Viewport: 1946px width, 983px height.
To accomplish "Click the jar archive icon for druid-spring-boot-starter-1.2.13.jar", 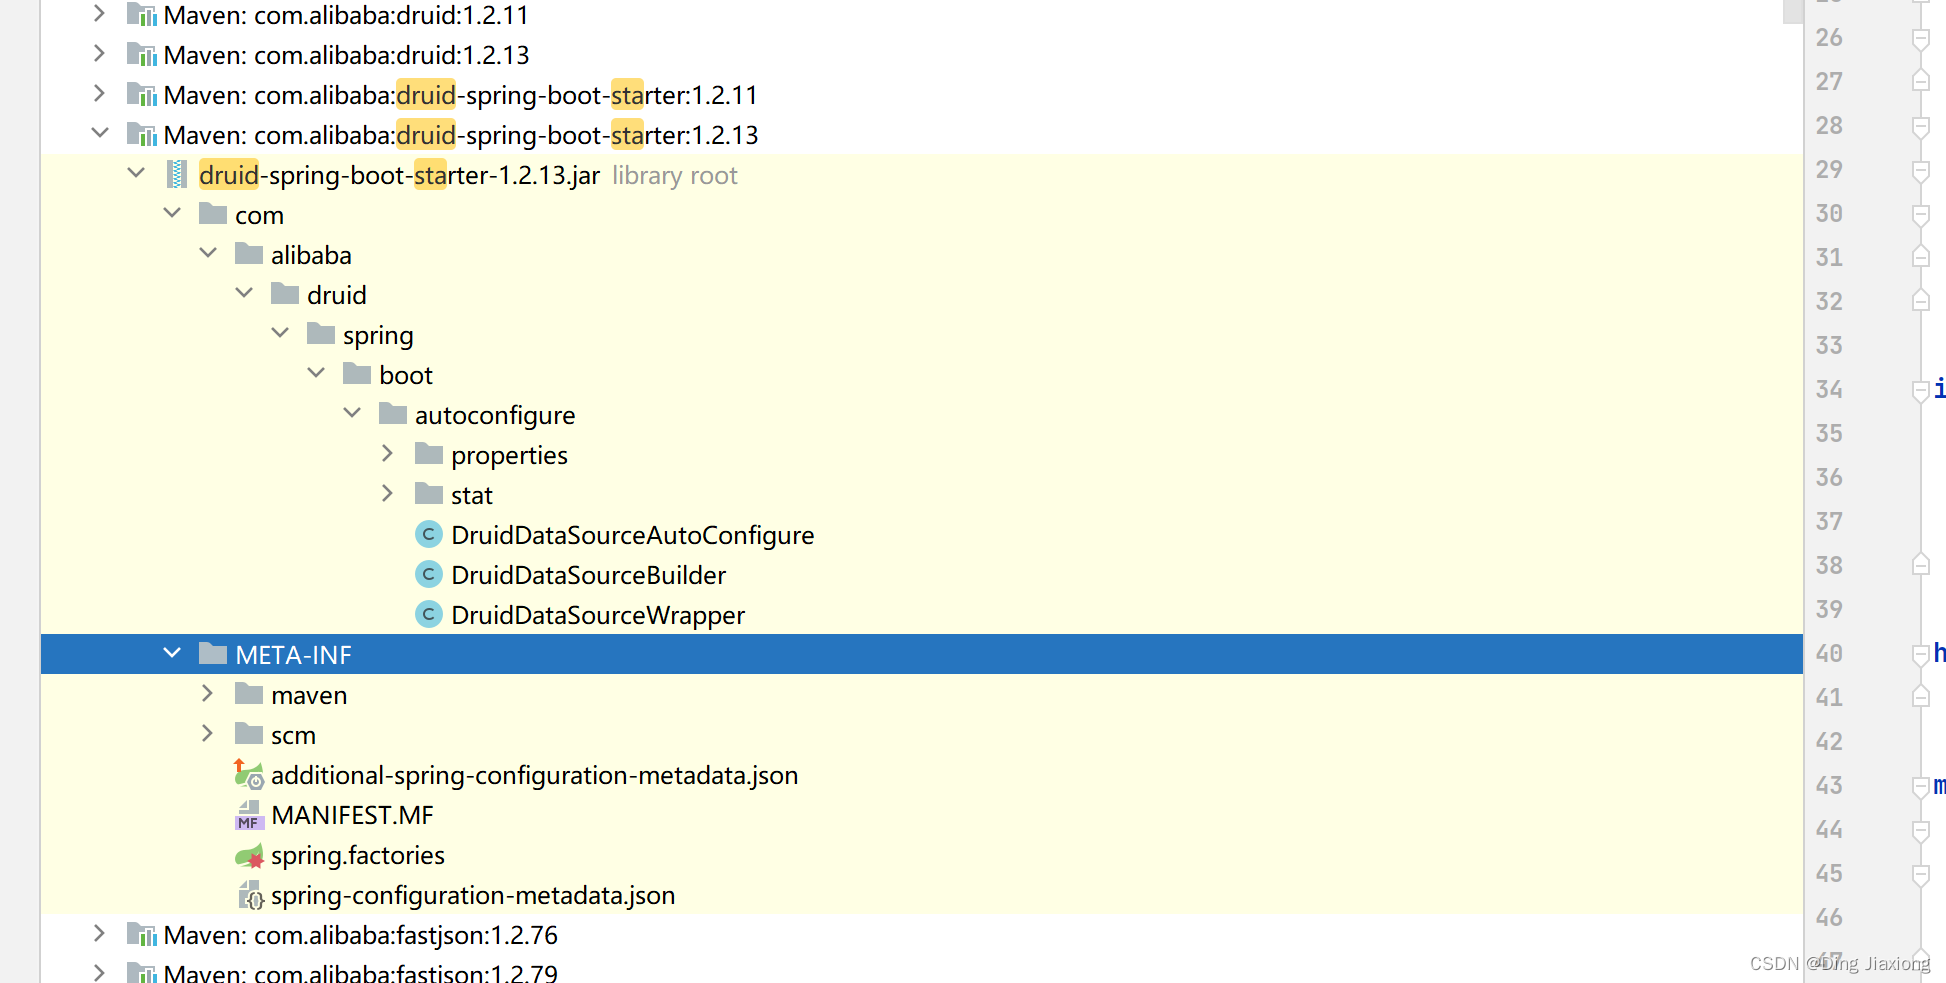I will (177, 175).
